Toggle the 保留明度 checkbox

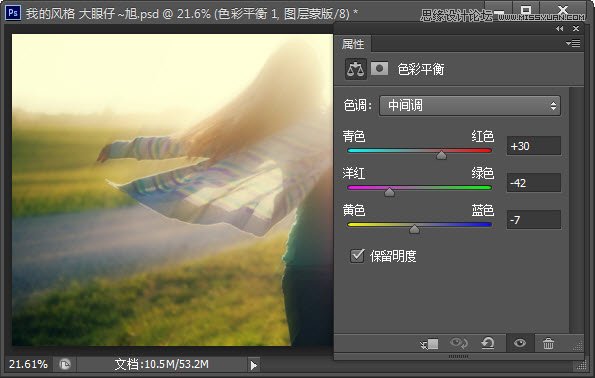[357, 256]
